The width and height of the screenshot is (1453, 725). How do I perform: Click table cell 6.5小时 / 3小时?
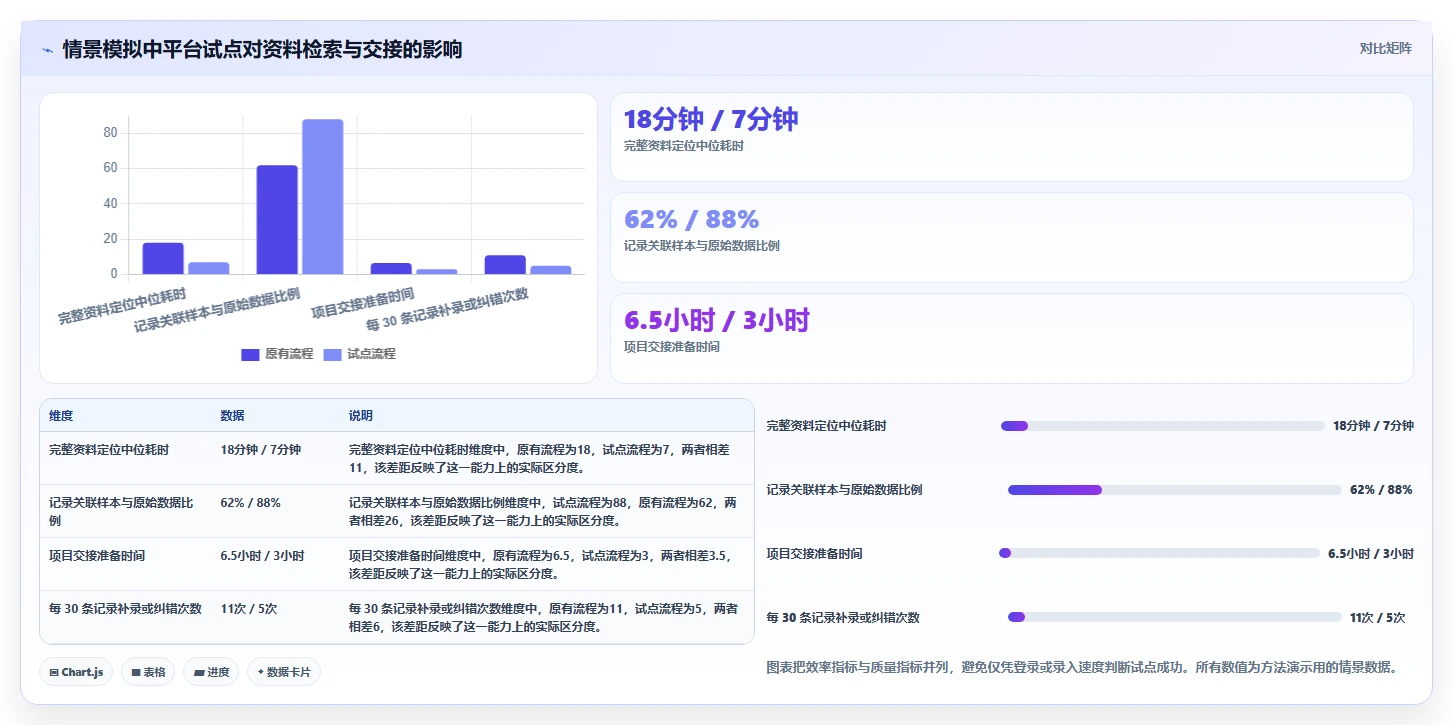tap(263, 556)
